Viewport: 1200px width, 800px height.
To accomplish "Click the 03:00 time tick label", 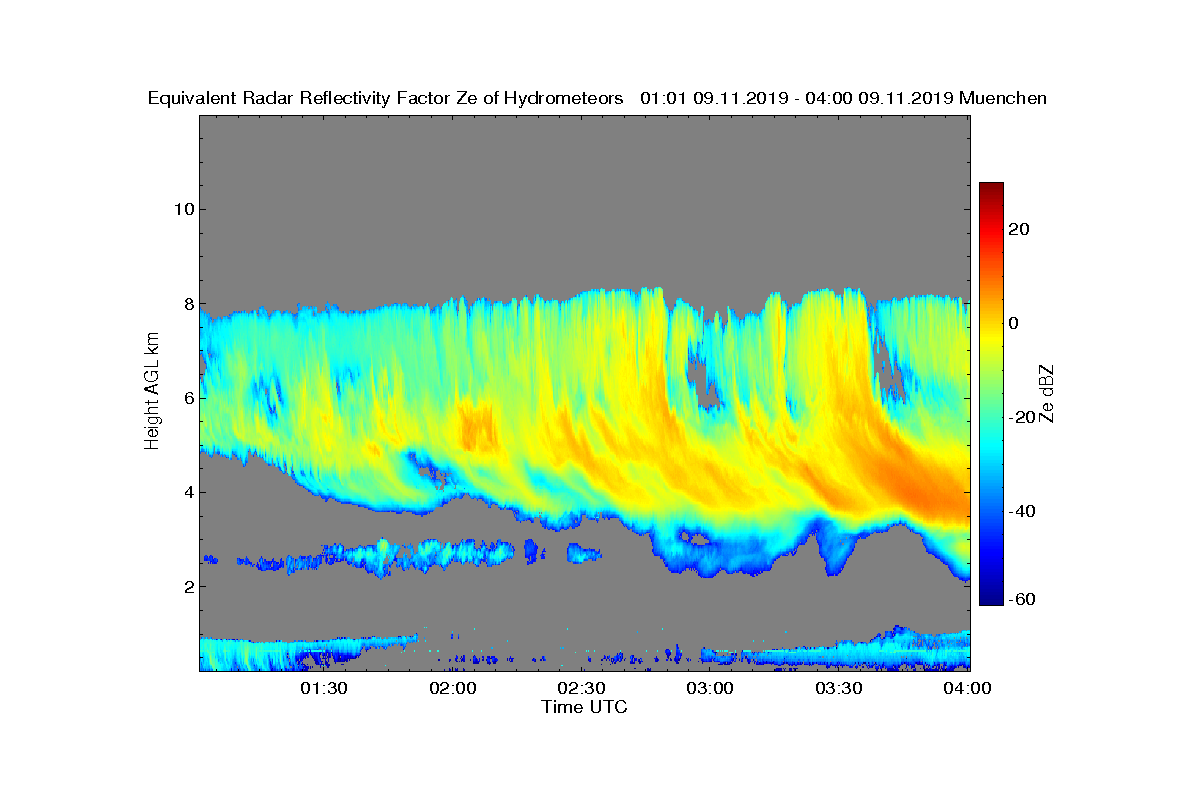I will click(x=712, y=689).
